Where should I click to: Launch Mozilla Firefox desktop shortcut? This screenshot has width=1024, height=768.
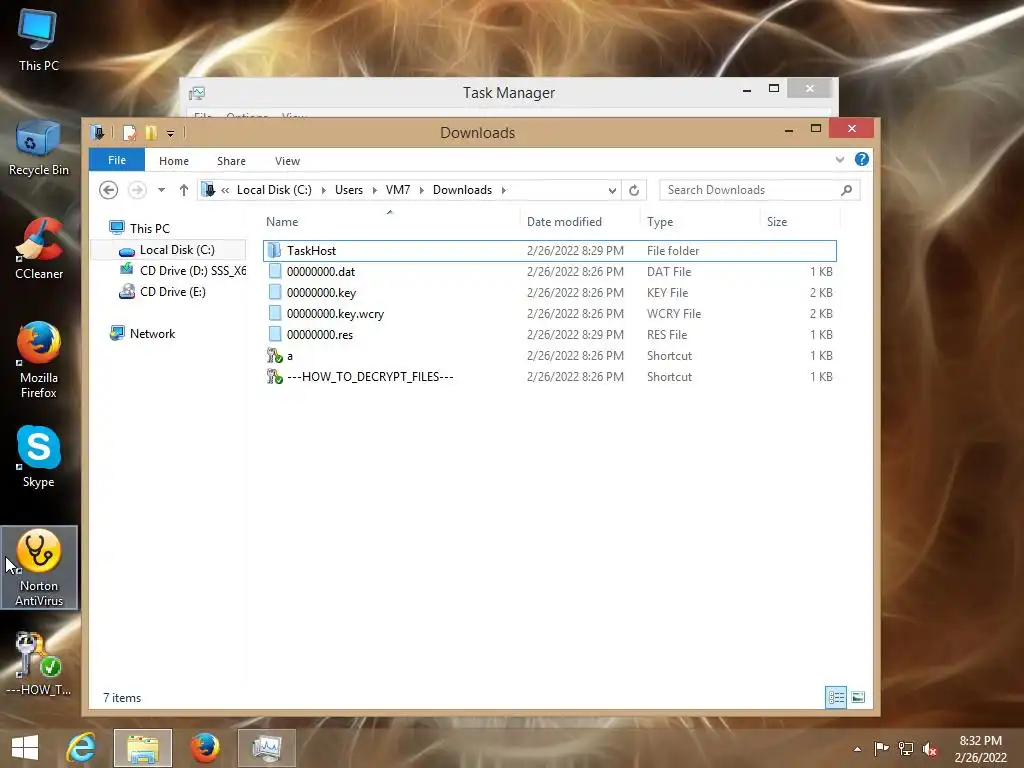pos(39,360)
